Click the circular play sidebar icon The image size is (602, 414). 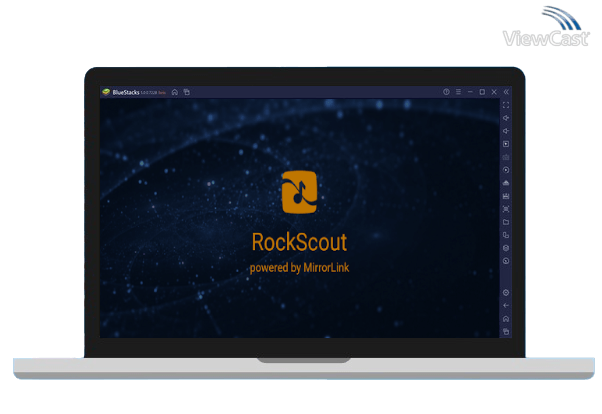click(x=506, y=170)
